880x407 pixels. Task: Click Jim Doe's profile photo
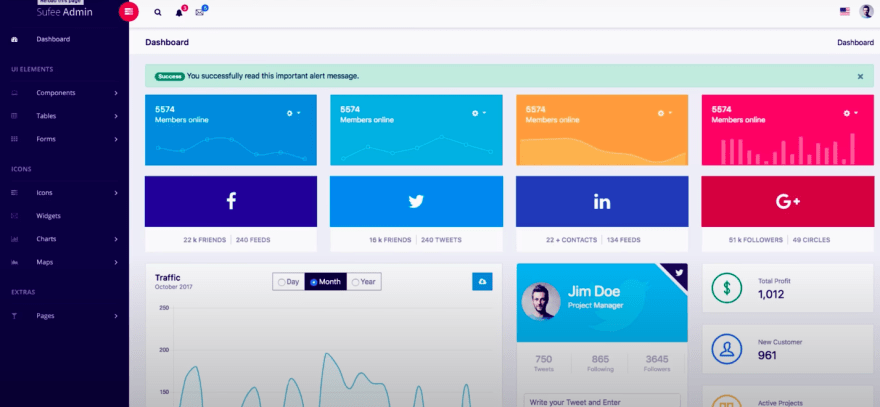[x=541, y=301]
